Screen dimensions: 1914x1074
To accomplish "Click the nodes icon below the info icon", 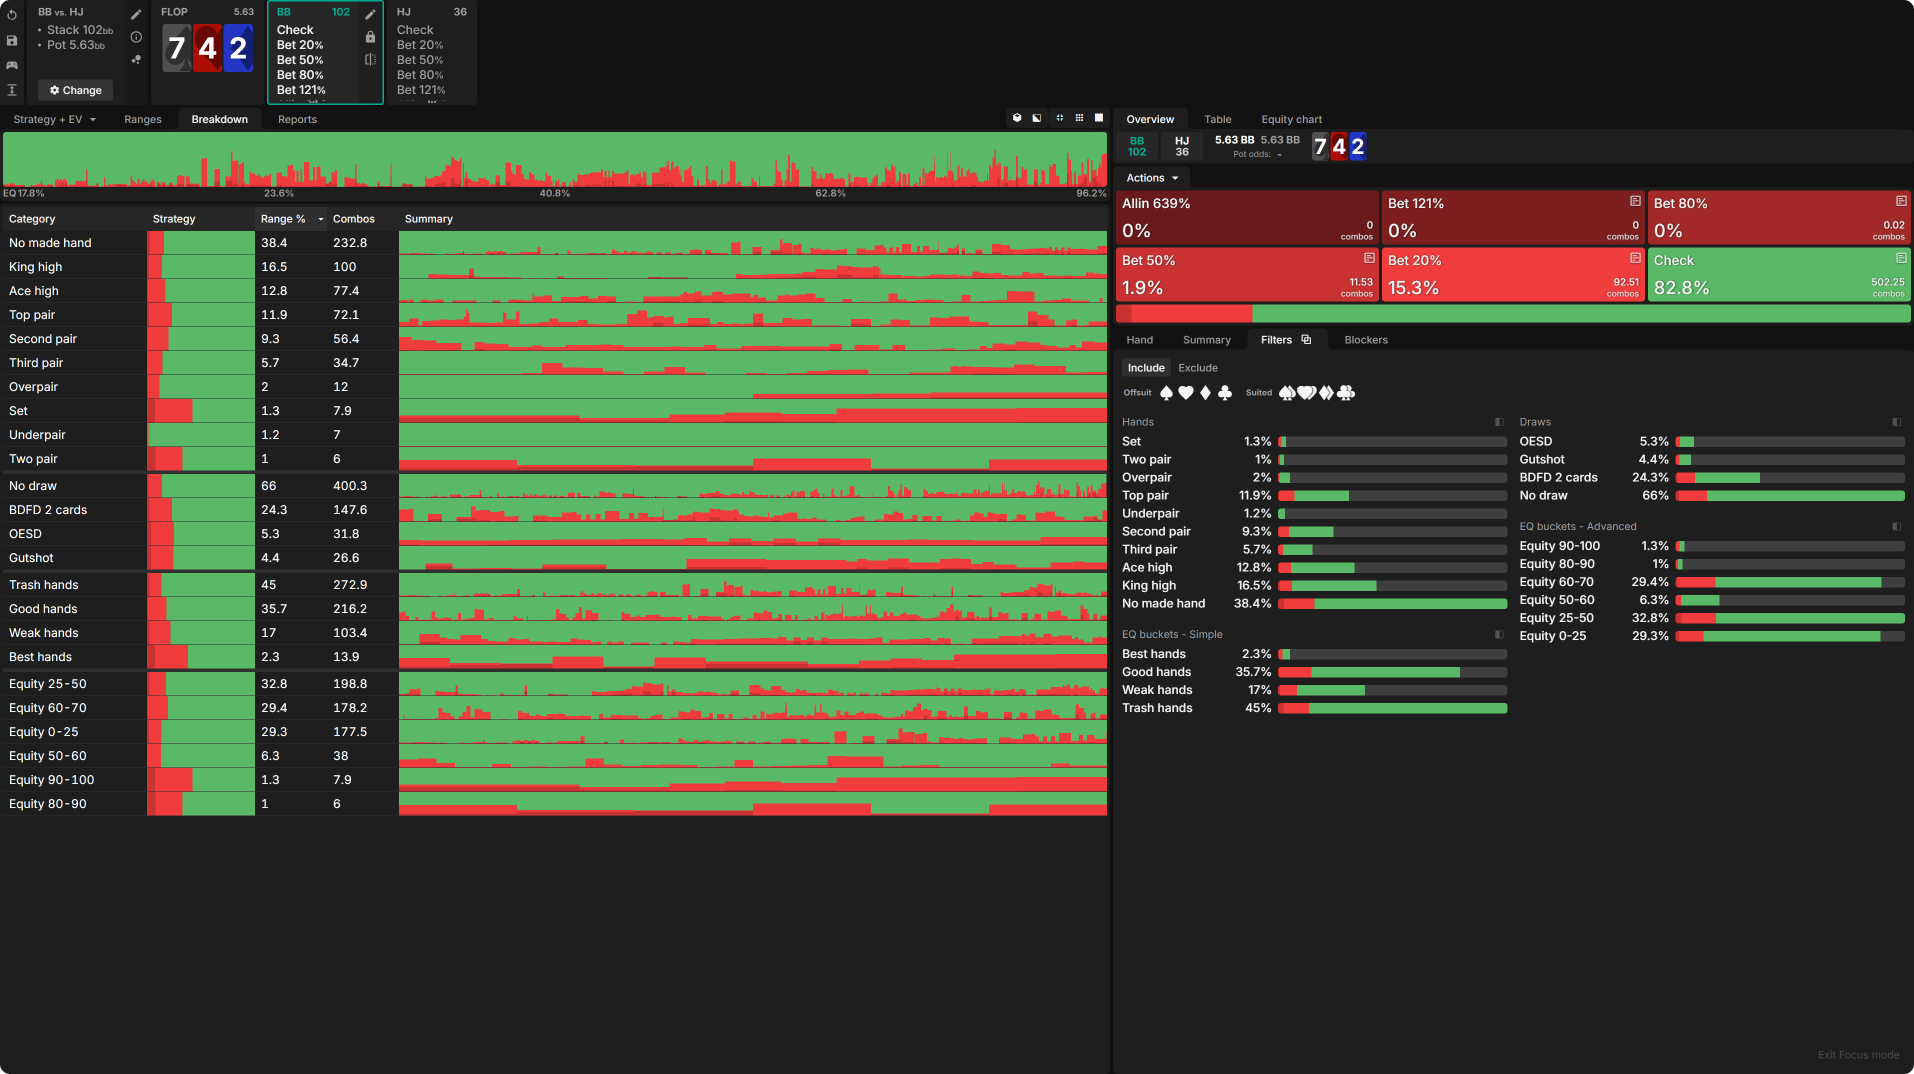I will tap(136, 60).
